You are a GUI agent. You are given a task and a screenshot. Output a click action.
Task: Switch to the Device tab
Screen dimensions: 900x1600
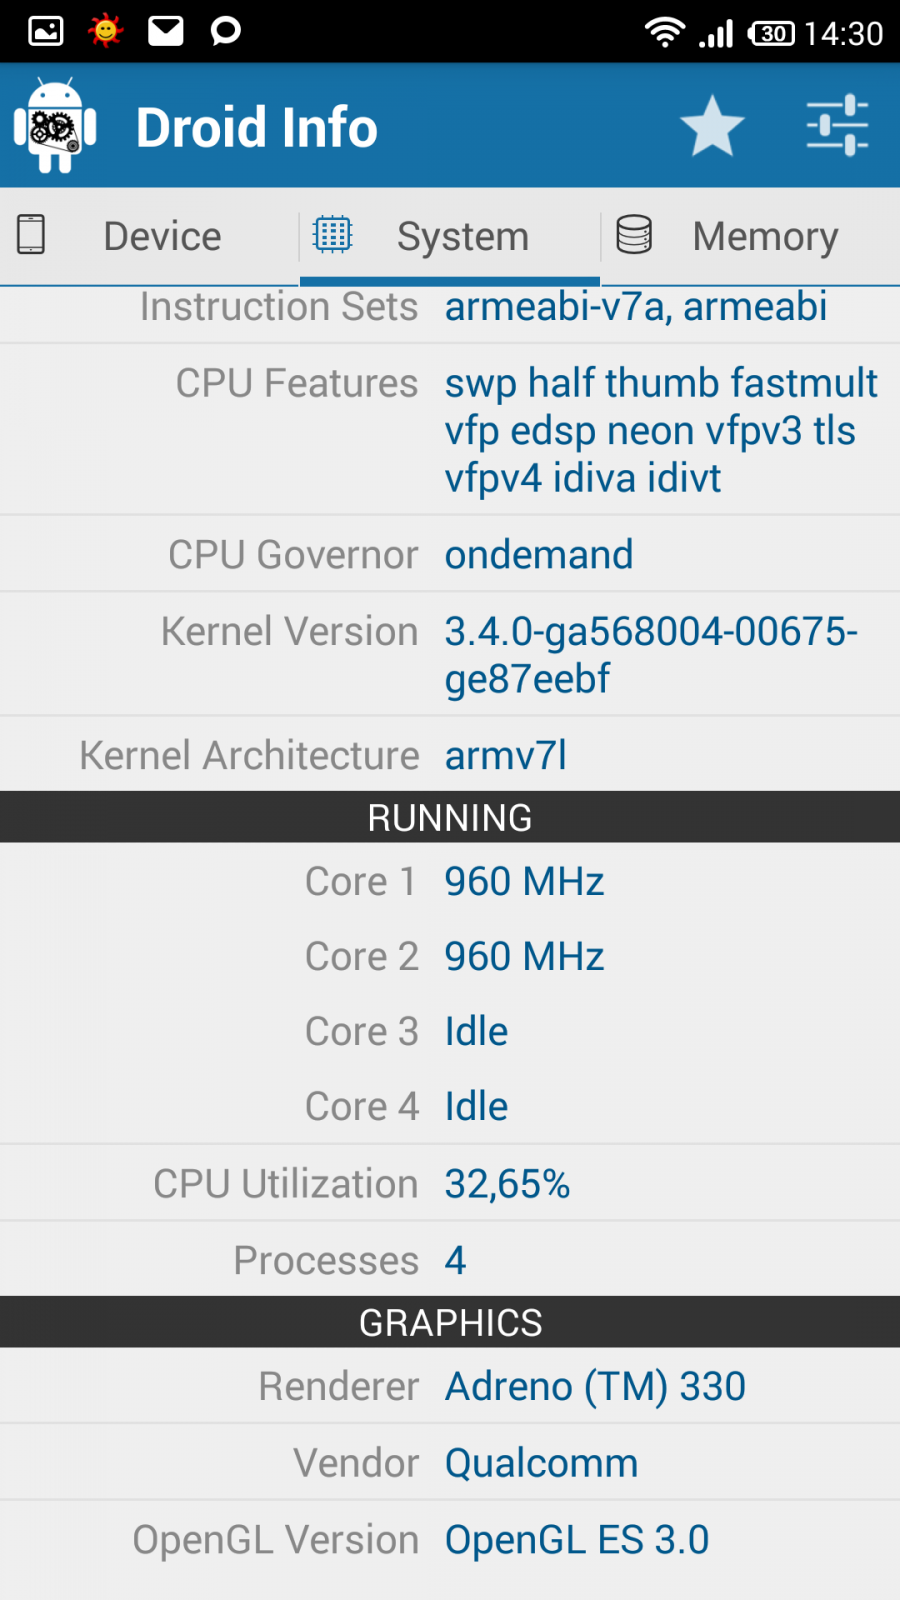pyautogui.click(x=162, y=237)
